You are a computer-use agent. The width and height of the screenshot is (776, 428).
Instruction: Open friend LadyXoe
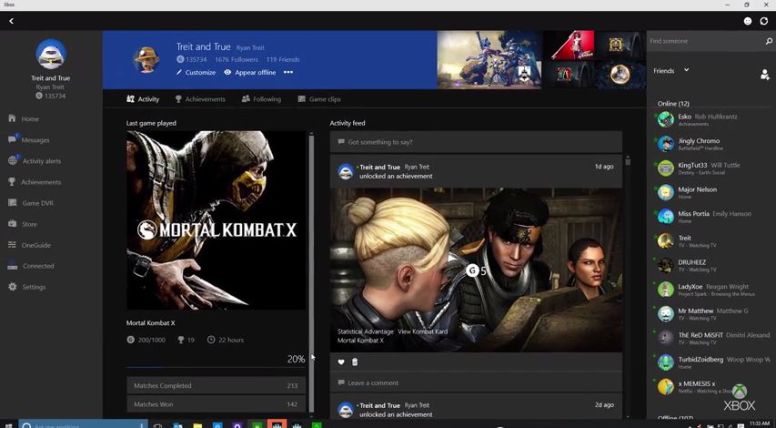tap(711, 289)
